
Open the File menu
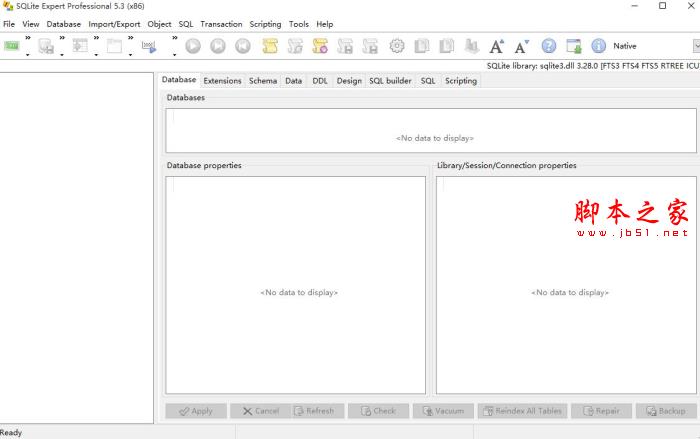point(9,24)
